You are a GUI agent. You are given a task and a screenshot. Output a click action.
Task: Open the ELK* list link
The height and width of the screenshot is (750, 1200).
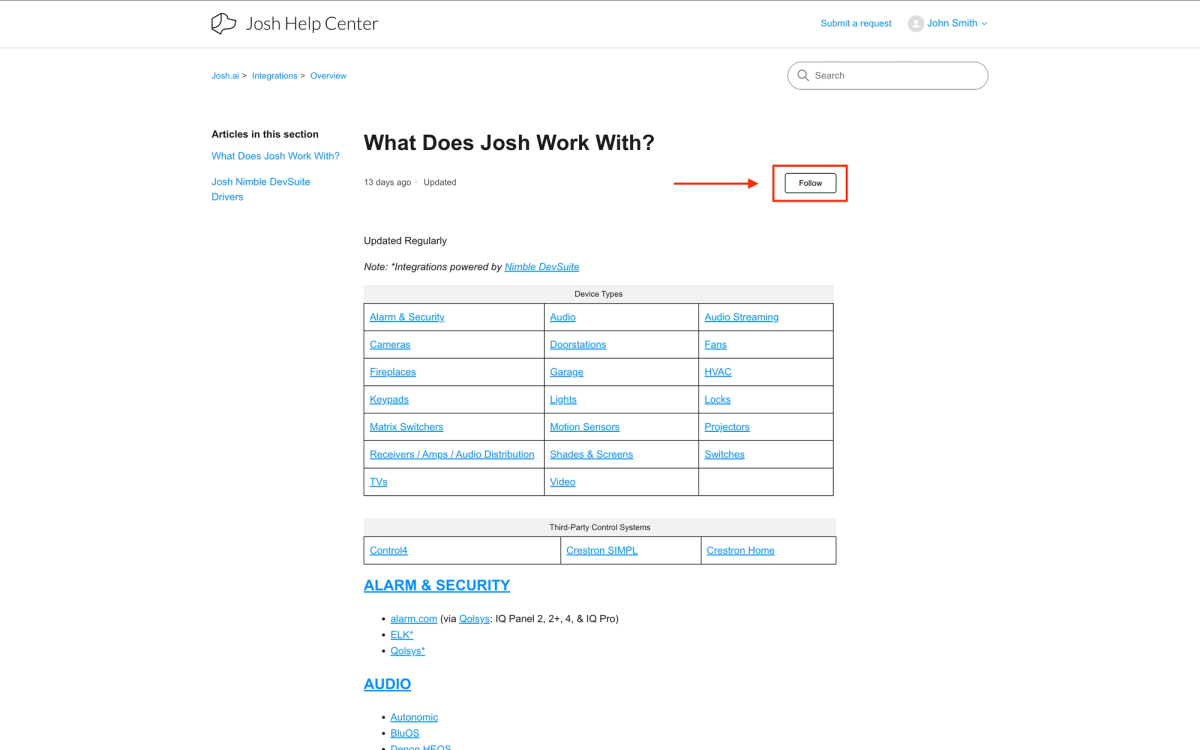tap(402, 635)
